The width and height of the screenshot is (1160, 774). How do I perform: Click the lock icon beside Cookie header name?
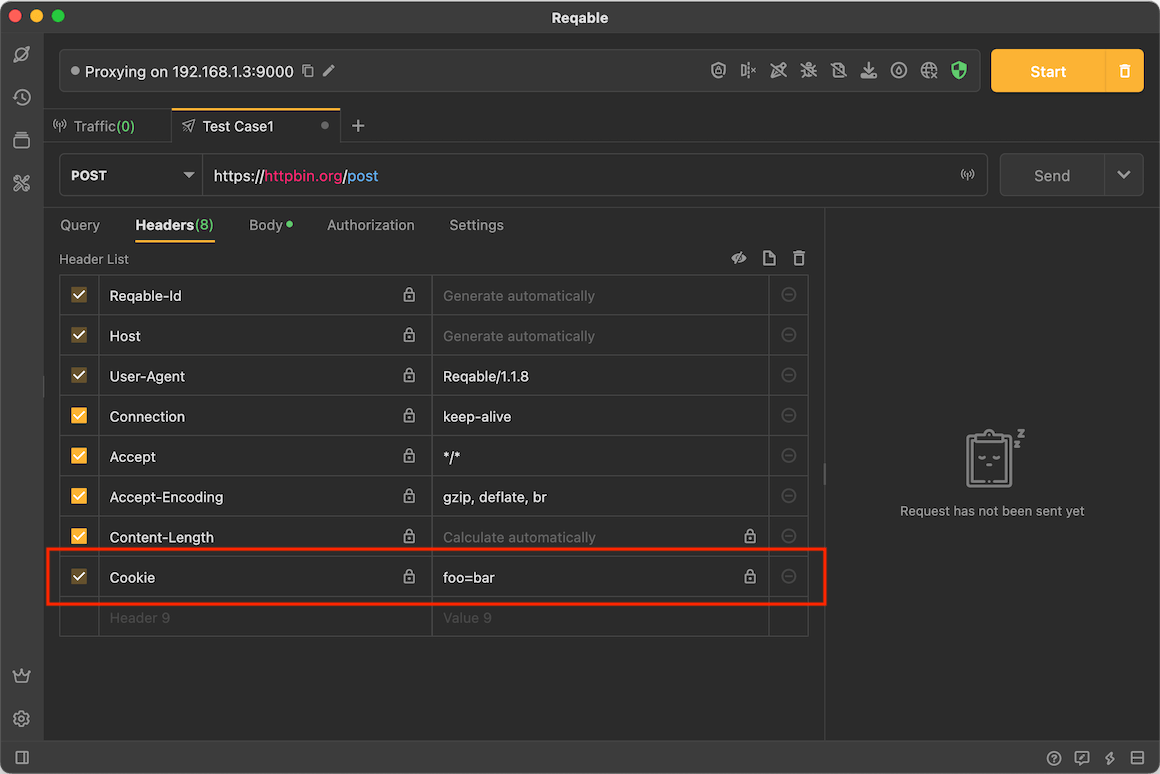(409, 576)
